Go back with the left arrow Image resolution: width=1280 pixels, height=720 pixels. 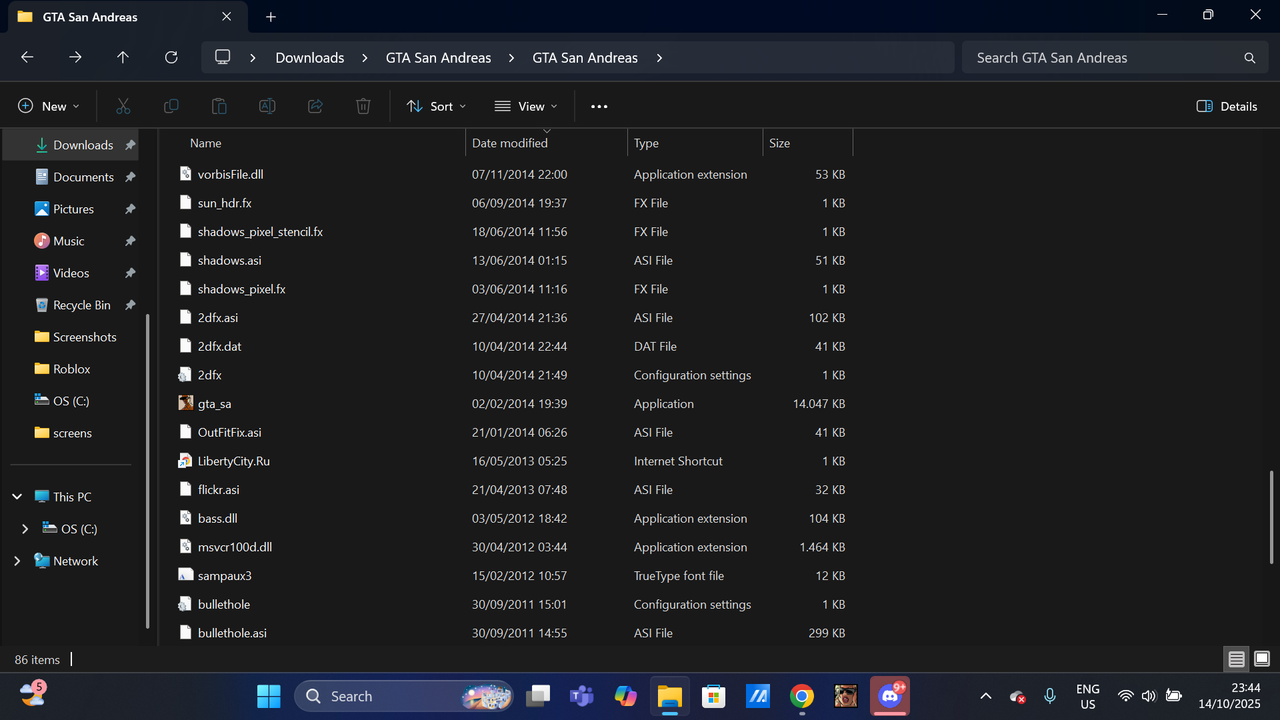[x=27, y=58]
